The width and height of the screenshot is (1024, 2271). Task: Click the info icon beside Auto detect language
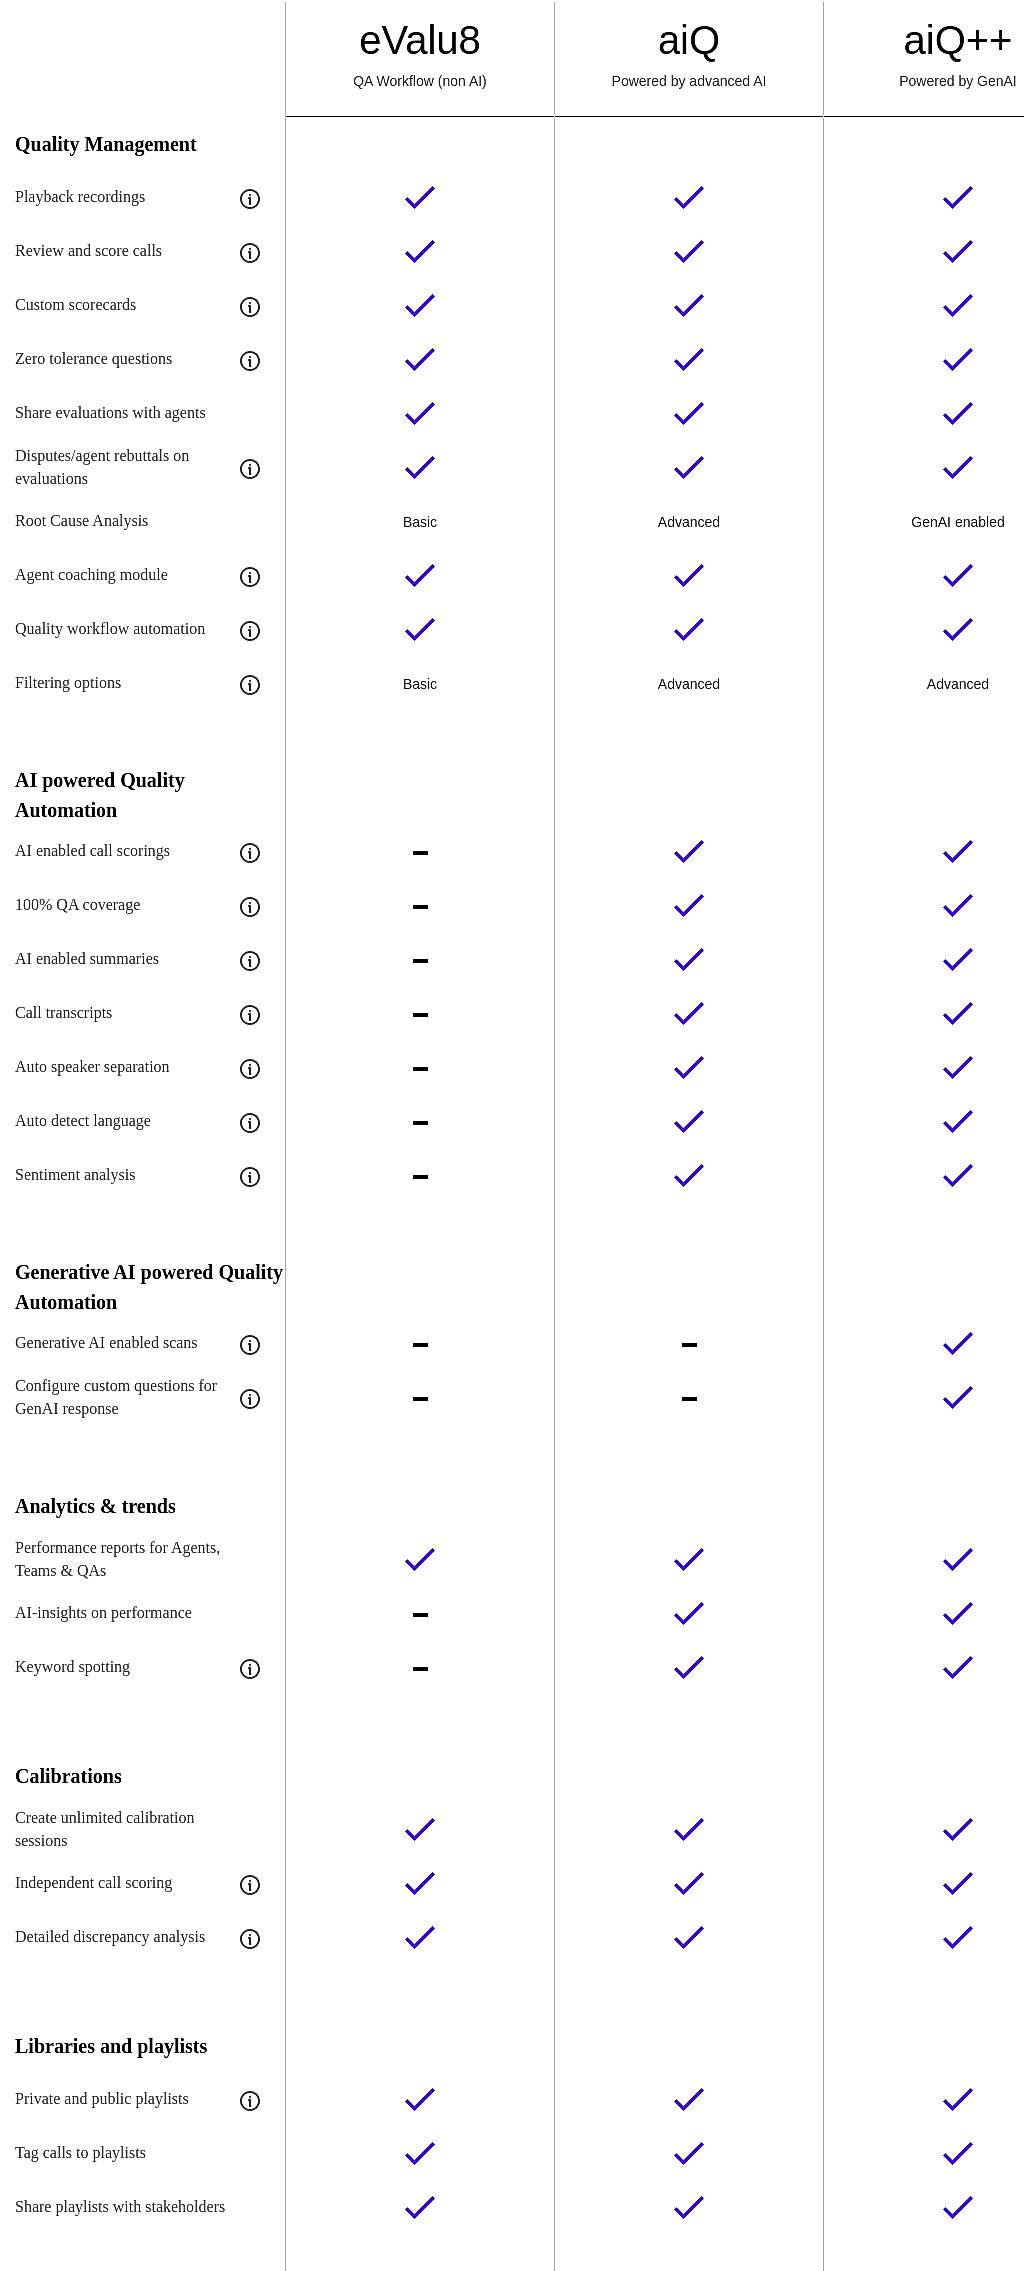tap(249, 1123)
